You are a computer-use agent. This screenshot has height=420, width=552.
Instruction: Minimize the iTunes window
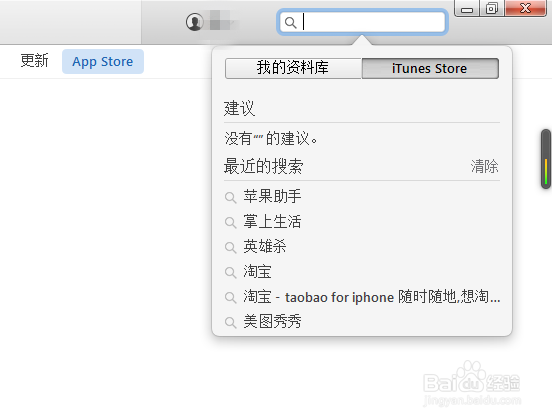(x=467, y=8)
